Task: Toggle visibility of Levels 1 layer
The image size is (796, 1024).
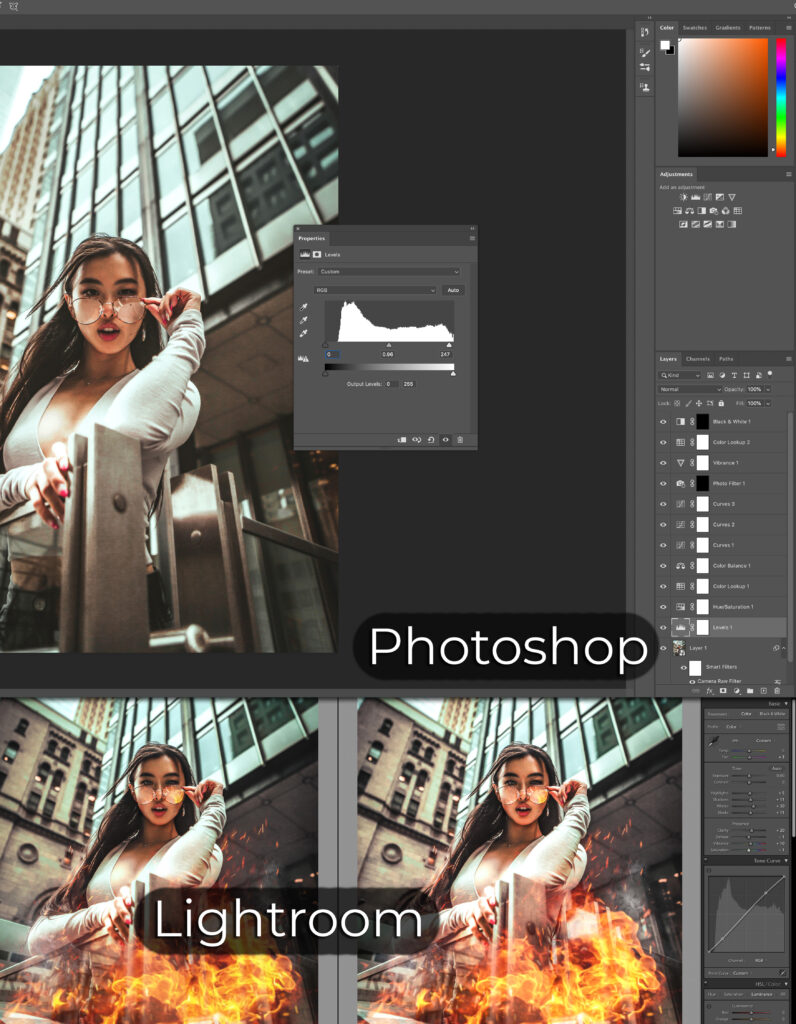Action: [663, 628]
